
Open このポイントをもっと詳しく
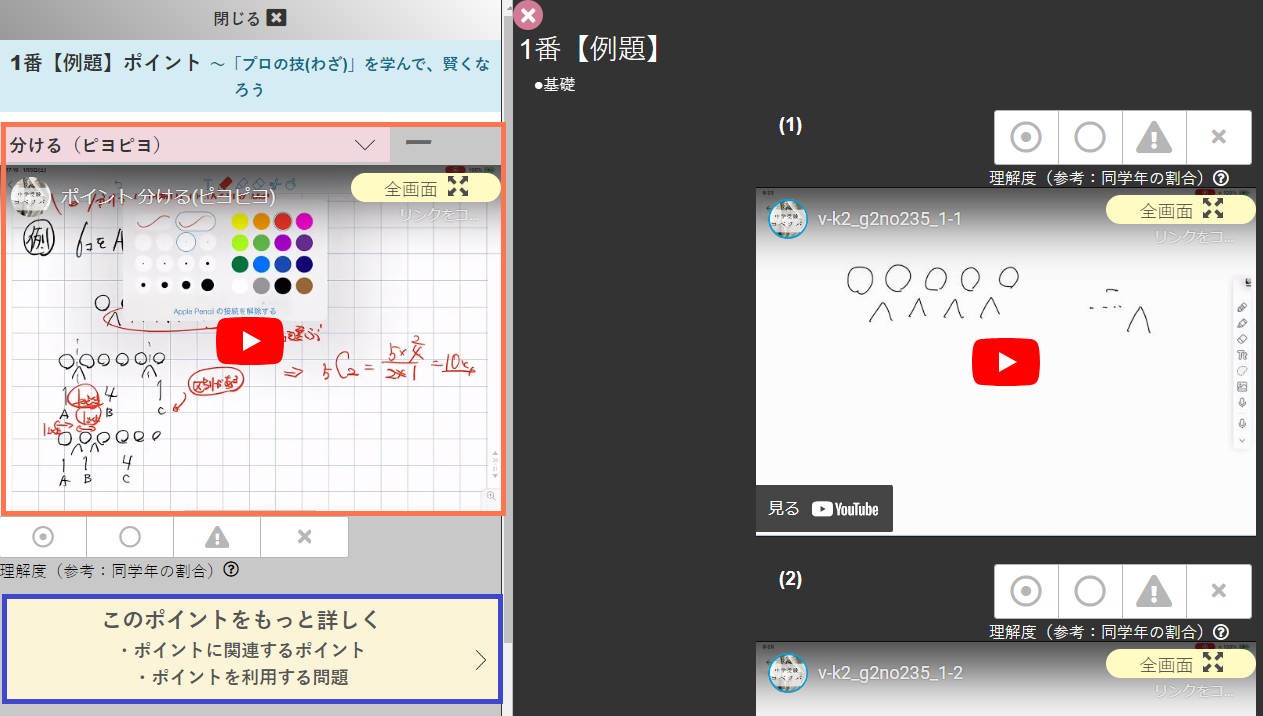coord(251,648)
